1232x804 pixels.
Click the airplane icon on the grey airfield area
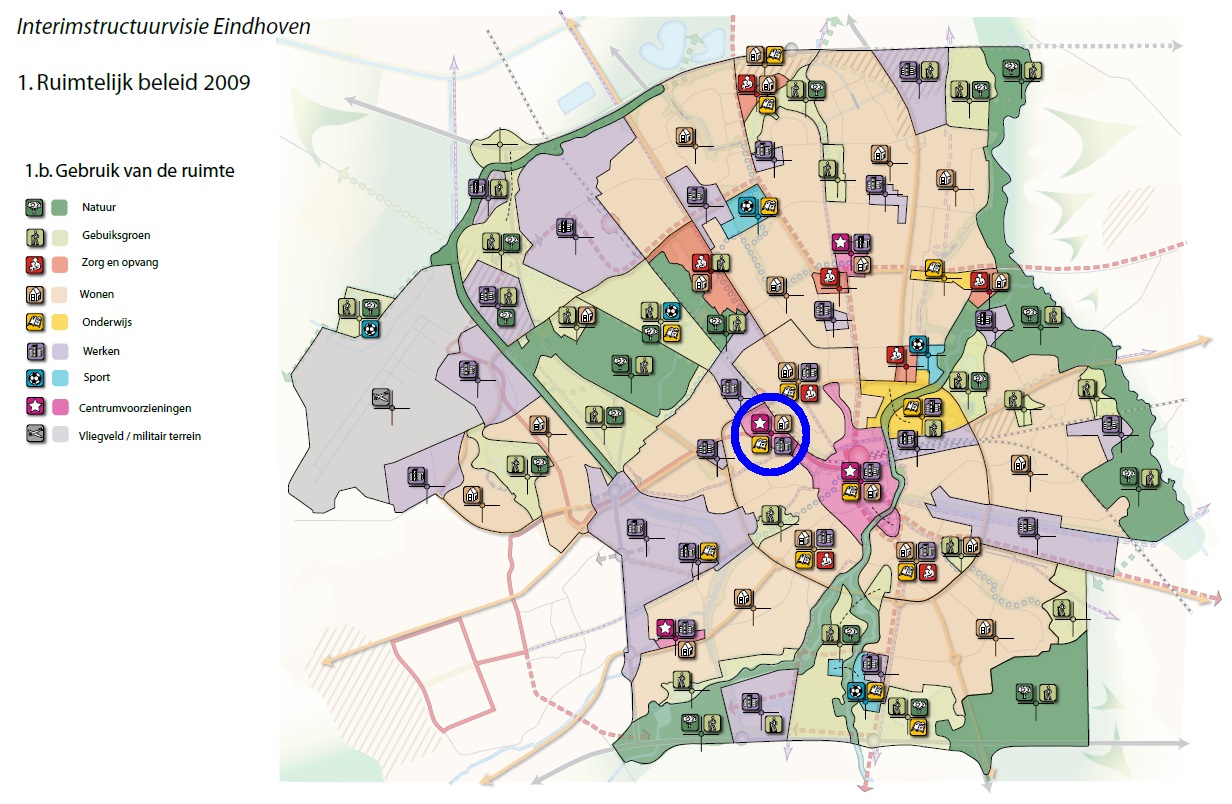point(381,397)
